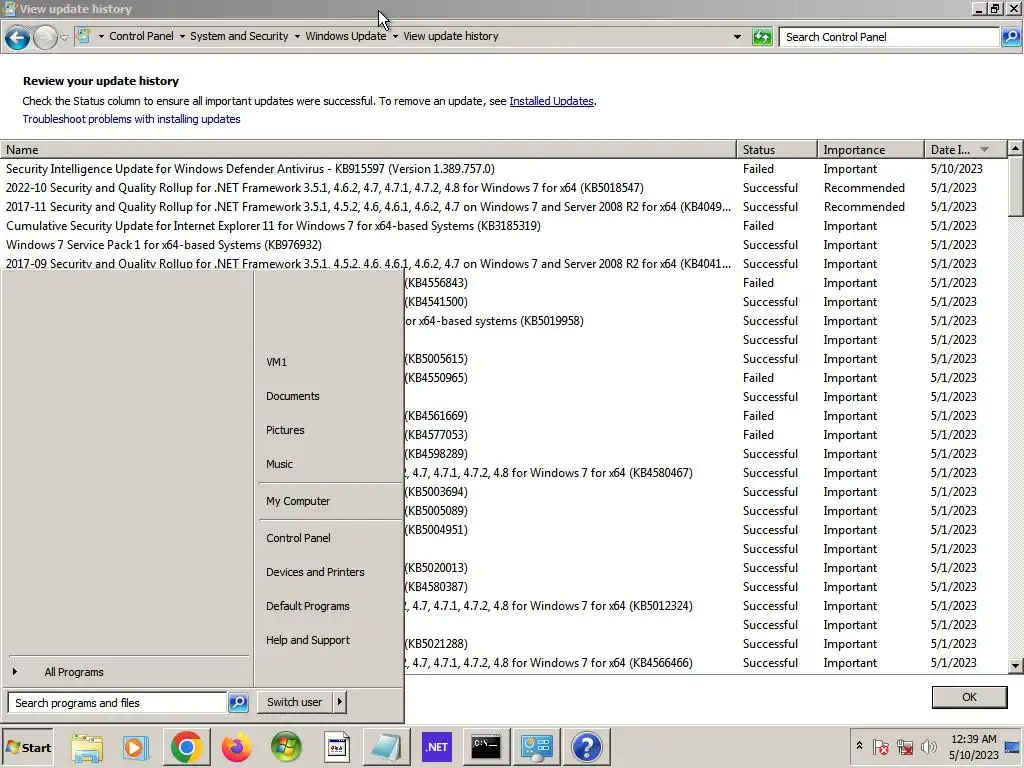
Task: Open Help and Support in Start menu
Action: pyautogui.click(x=328, y=639)
